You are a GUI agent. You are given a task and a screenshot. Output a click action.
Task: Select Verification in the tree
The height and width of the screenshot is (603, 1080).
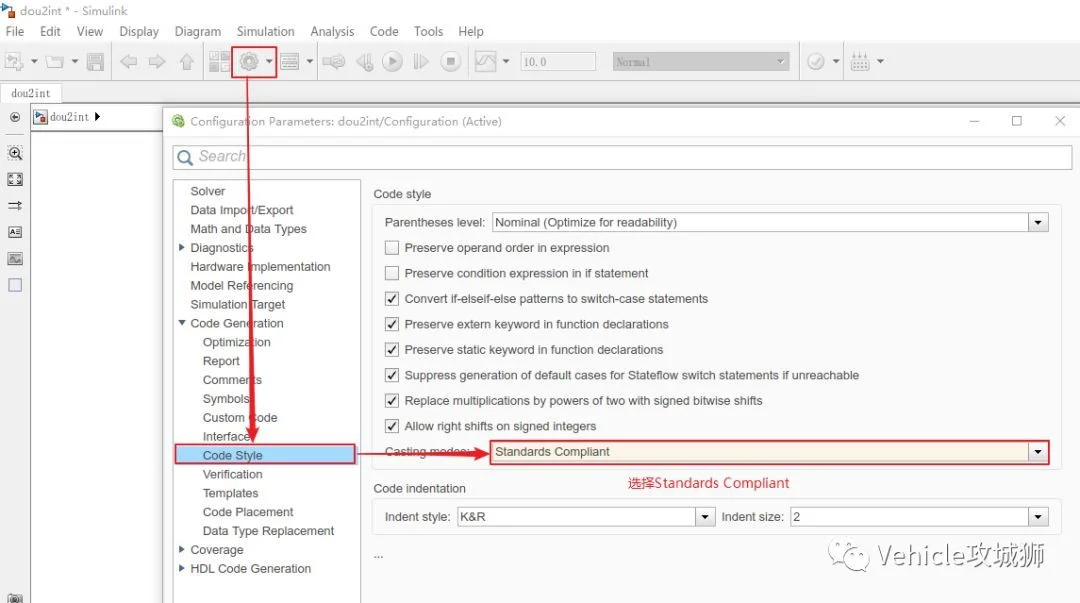[232, 474]
